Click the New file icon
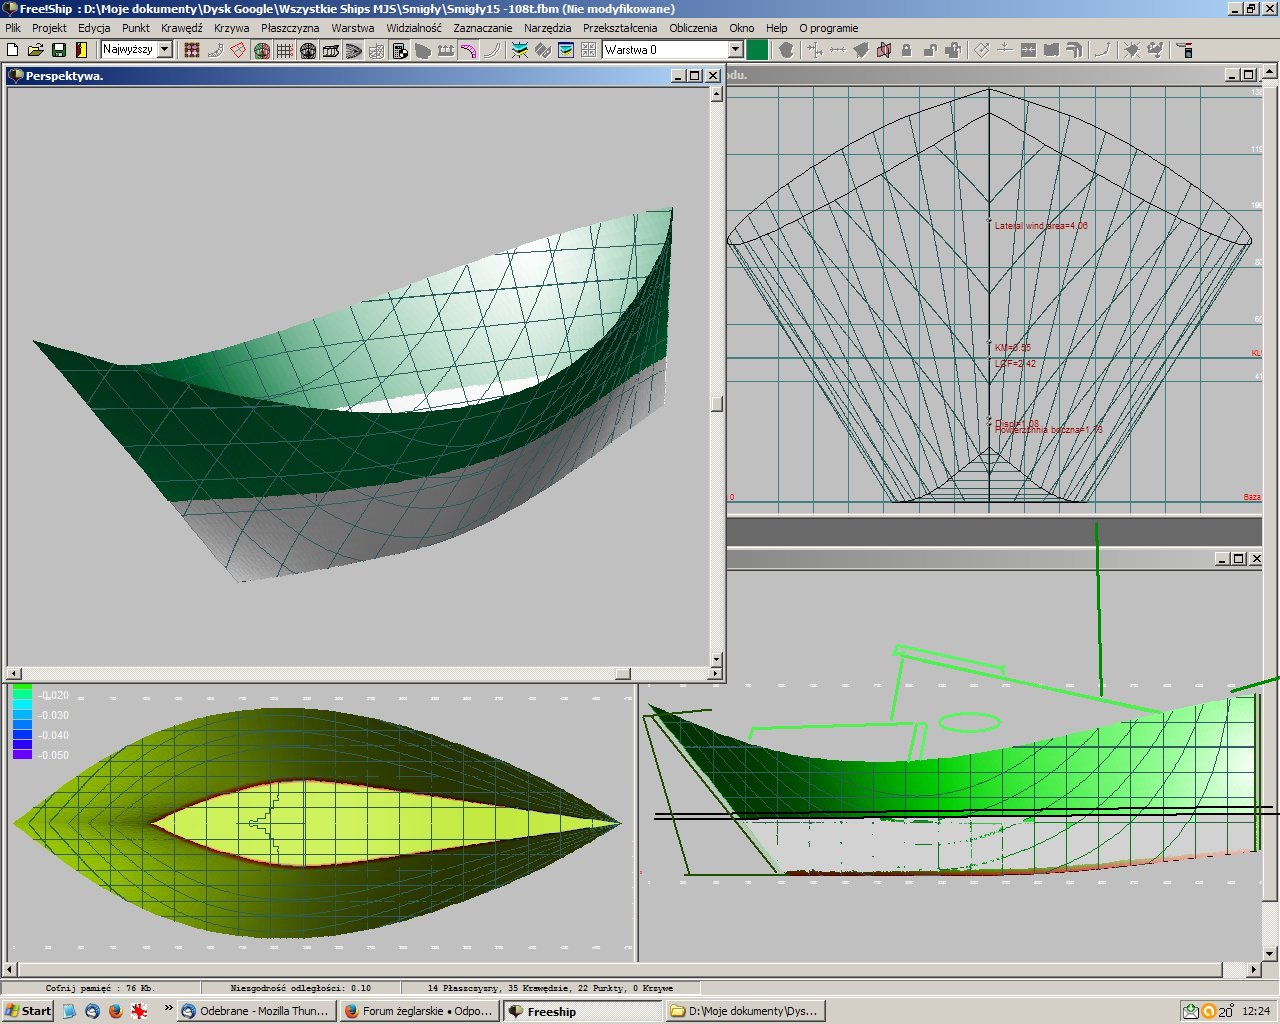The image size is (1280, 1024). (x=13, y=50)
